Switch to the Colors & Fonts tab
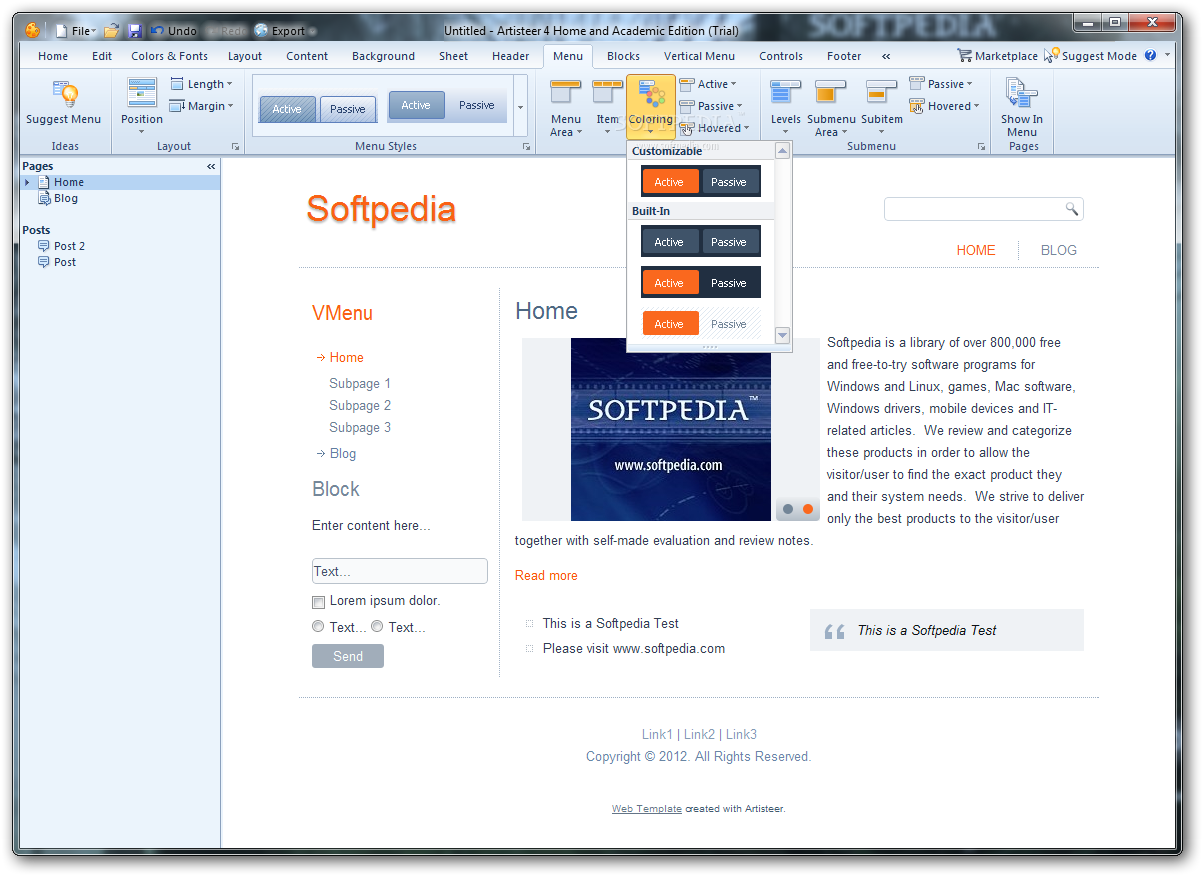The image size is (1203, 876). (x=170, y=56)
